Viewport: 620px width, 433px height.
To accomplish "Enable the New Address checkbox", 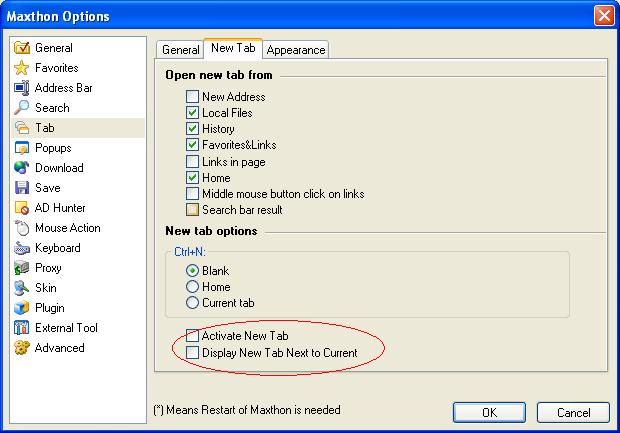I will [192, 96].
